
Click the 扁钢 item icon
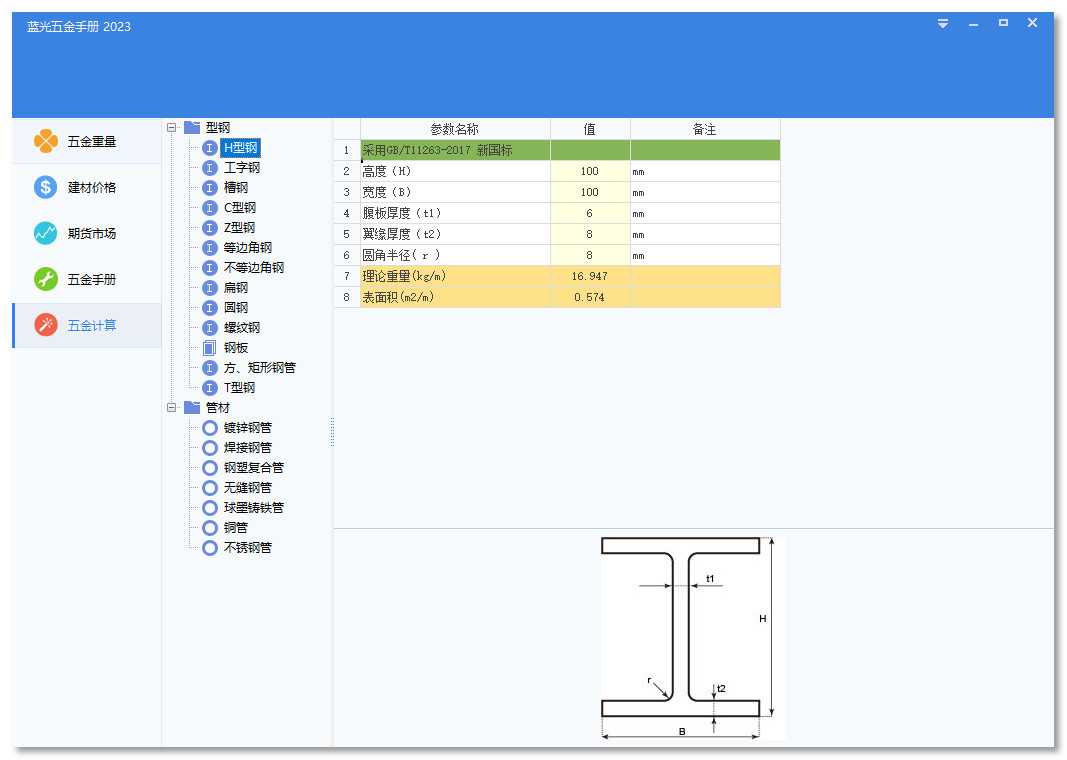pyautogui.click(x=210, y=288)
